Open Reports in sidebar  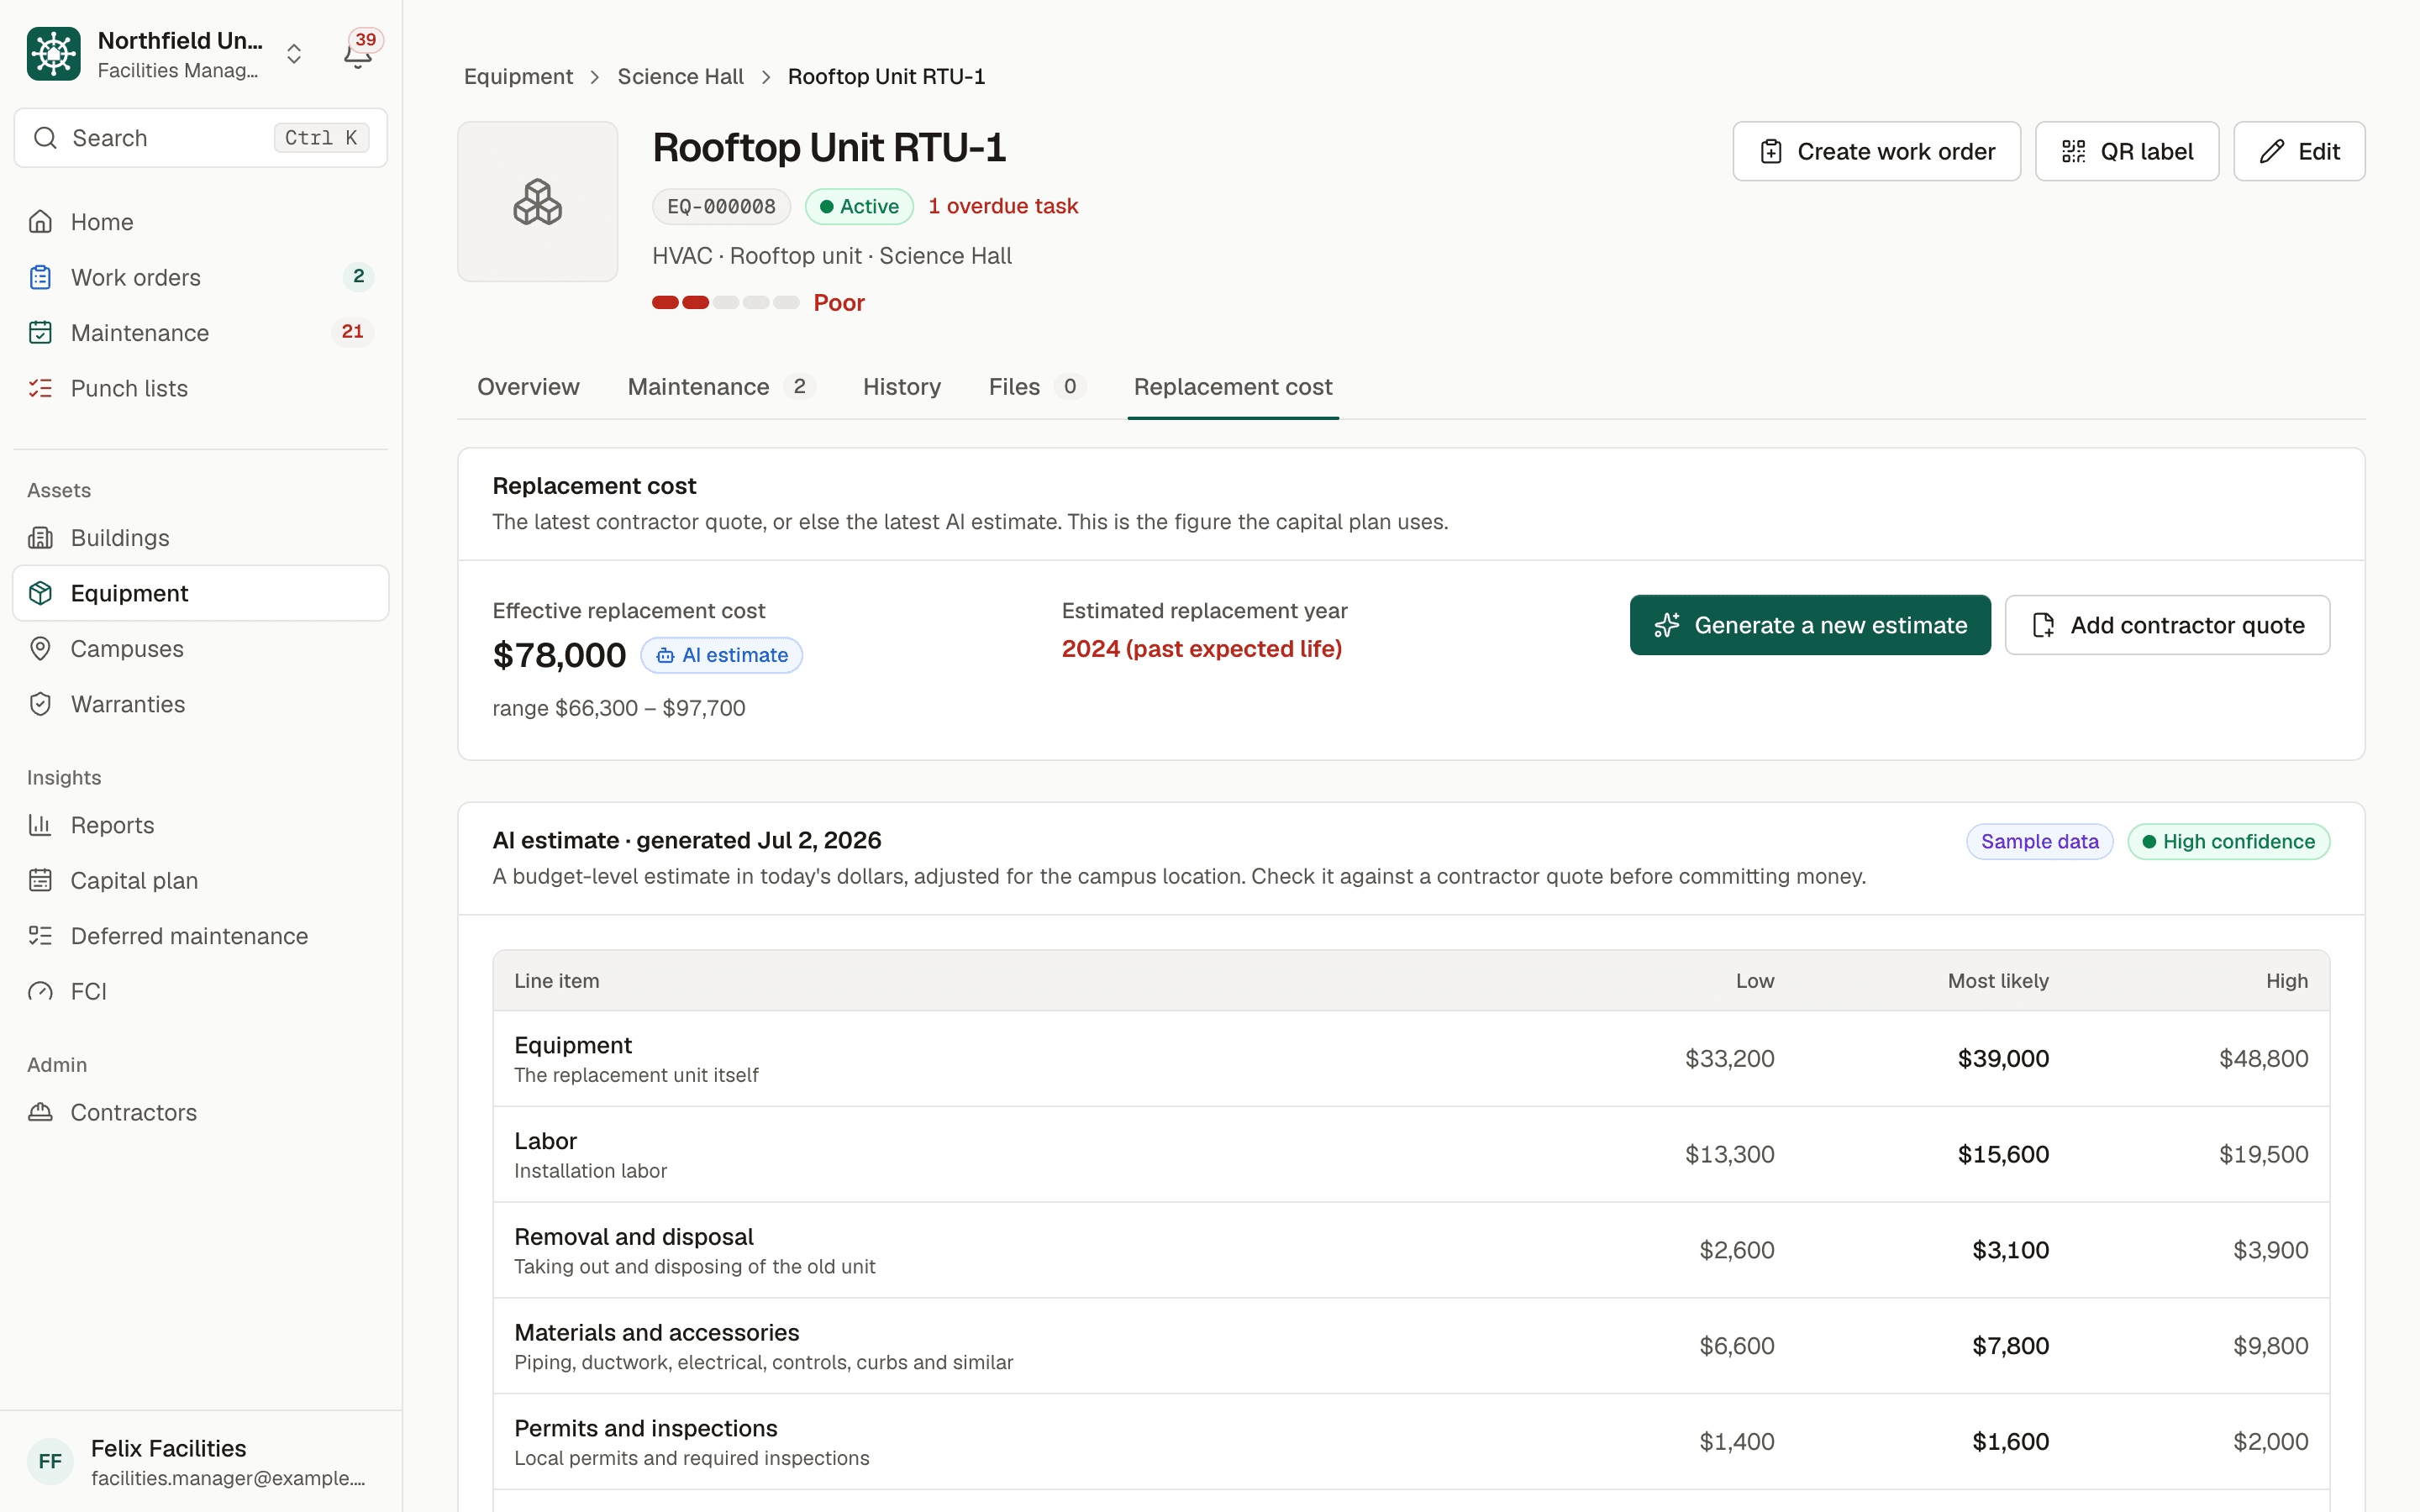tap(201, 825)
